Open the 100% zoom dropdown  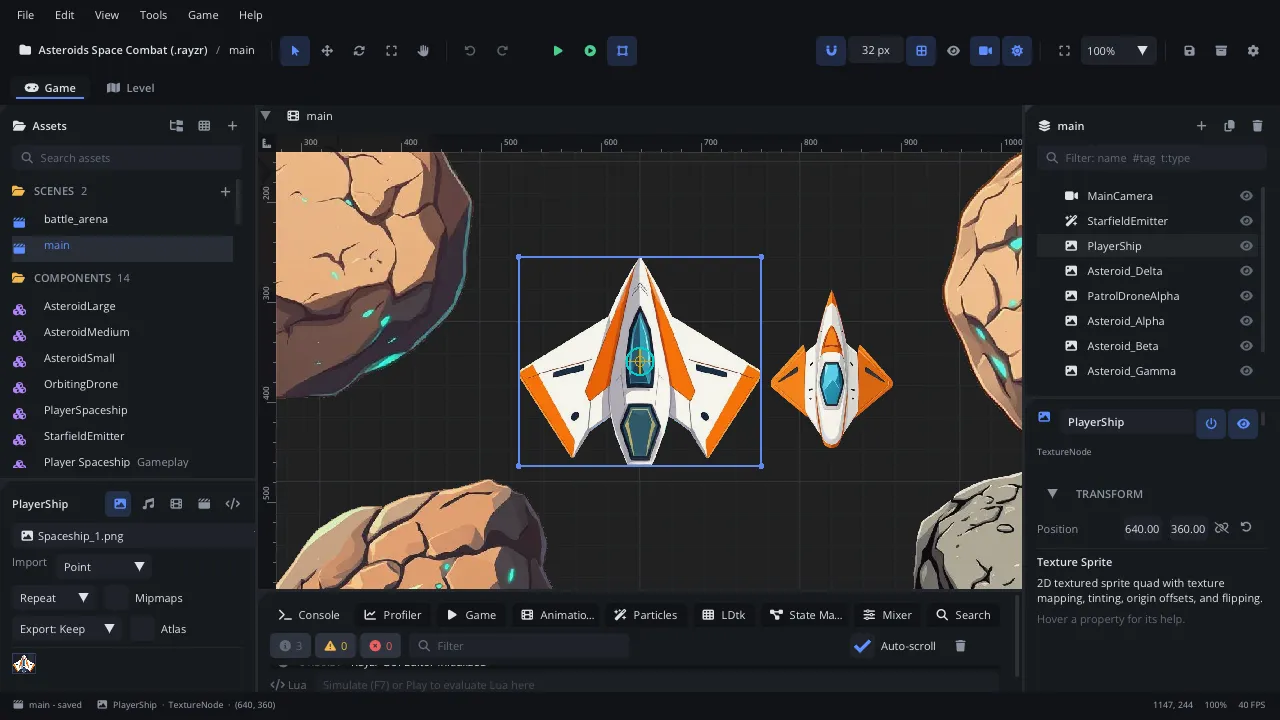(1119, 51)
